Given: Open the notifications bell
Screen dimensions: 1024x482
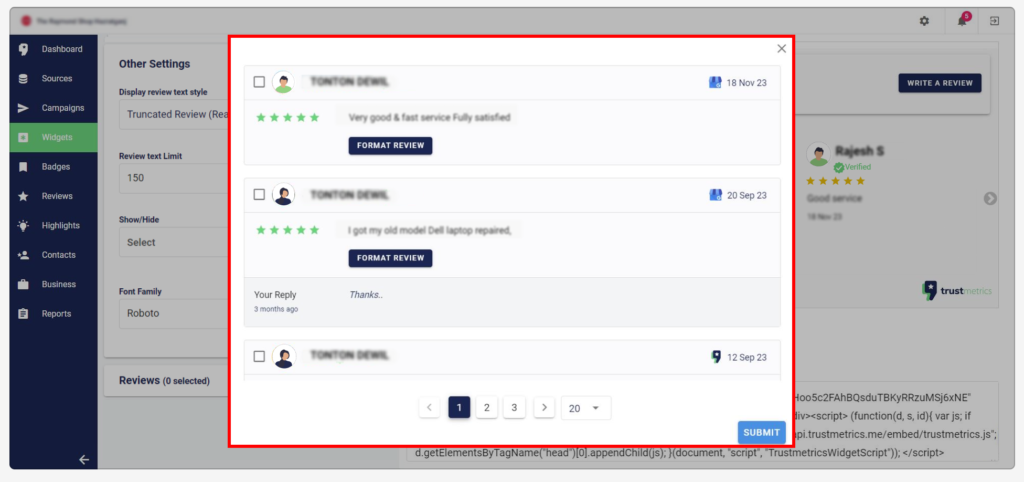Looking at the screenshot, I should [962, 21].
